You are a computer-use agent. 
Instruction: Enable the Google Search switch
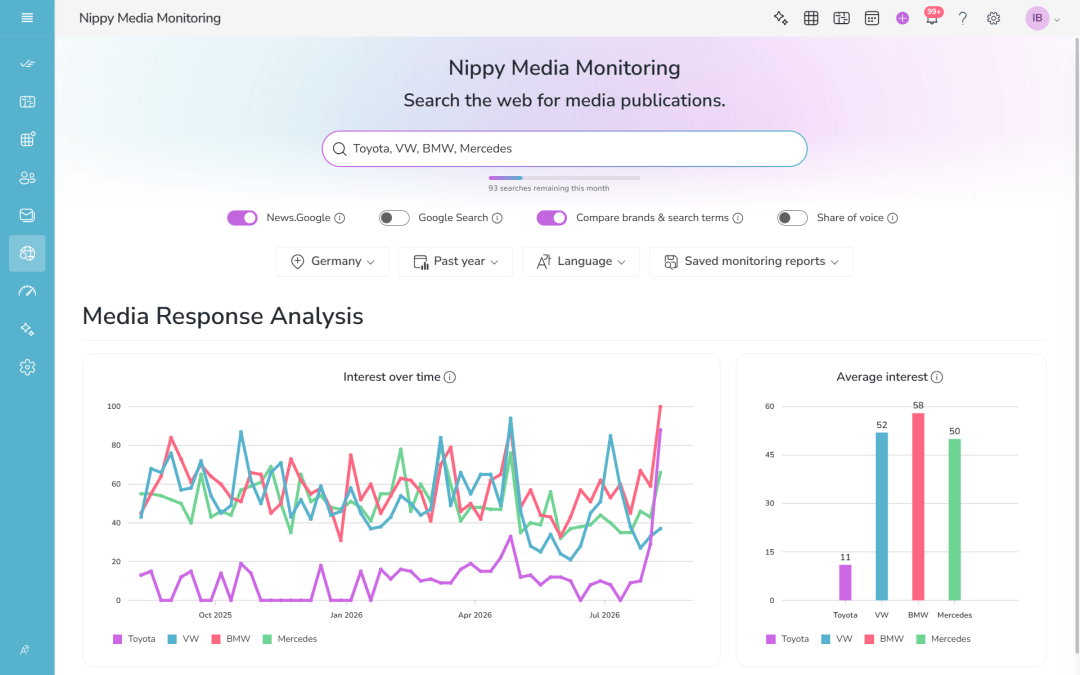[x=394, y=218]
